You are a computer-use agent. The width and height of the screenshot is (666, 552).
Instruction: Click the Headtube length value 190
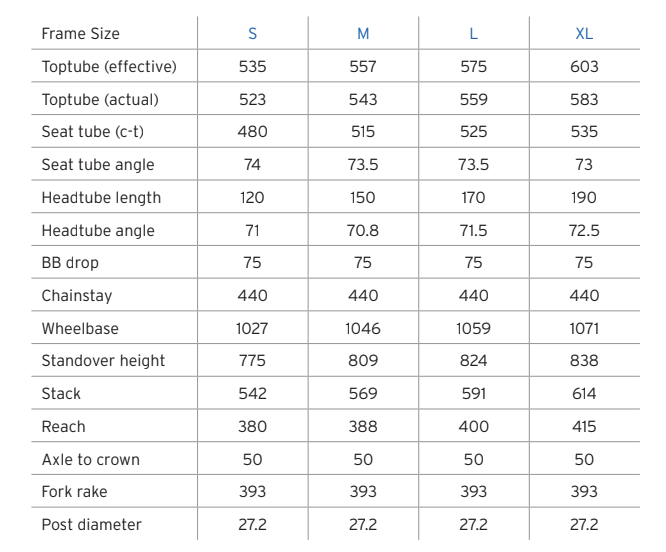click(x=584, y=198)
